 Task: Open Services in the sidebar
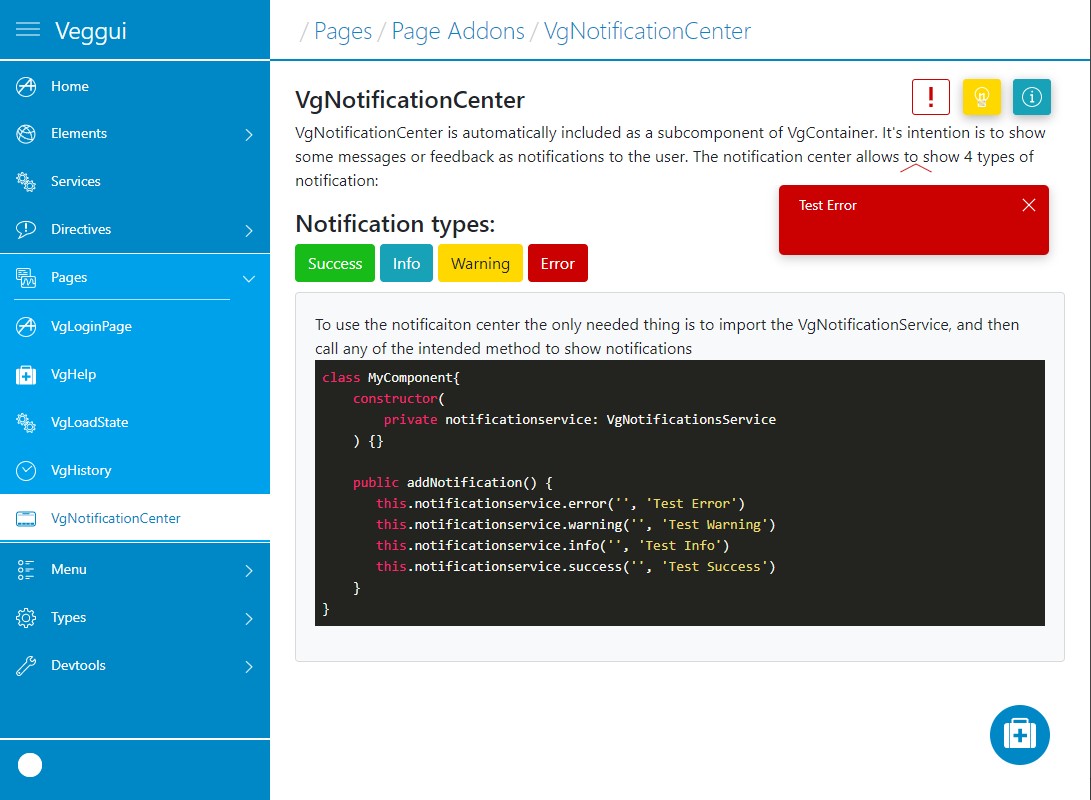(76, 182)
